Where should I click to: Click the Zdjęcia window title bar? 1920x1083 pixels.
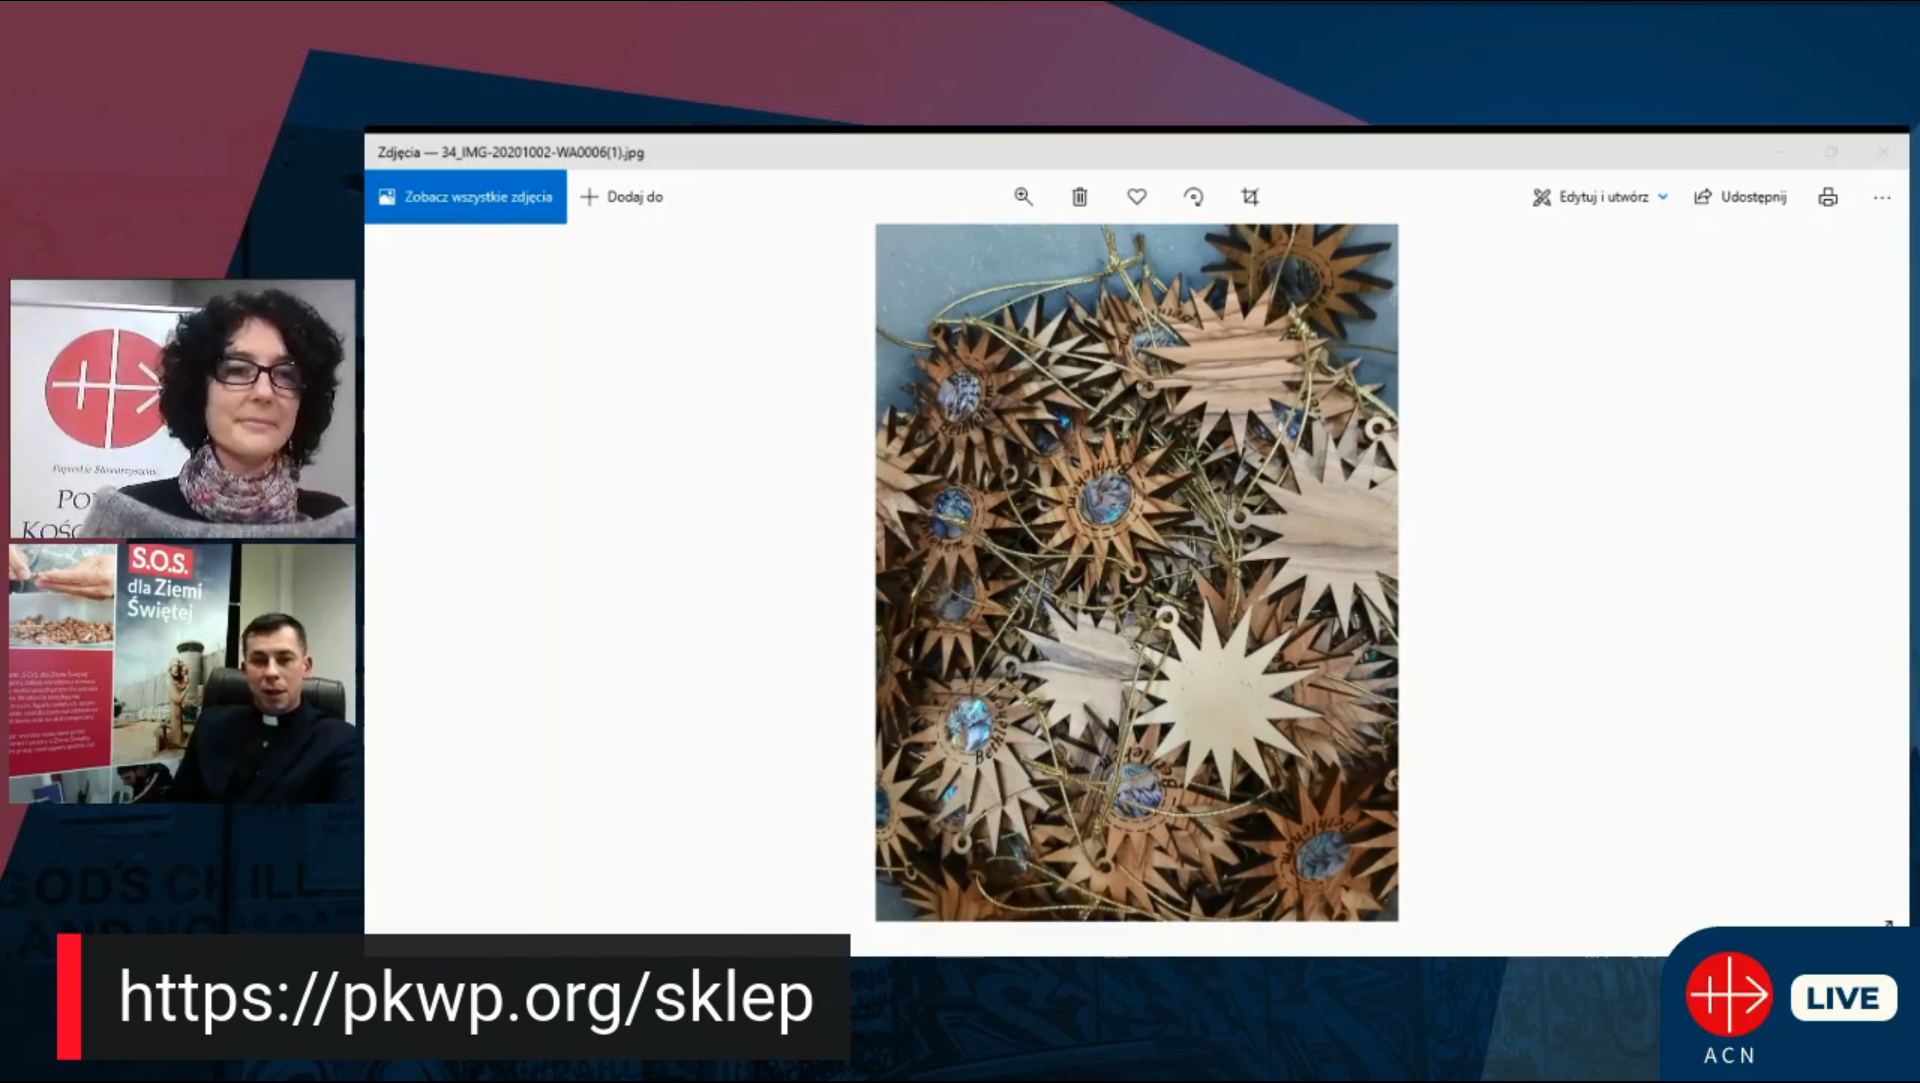1000,152
